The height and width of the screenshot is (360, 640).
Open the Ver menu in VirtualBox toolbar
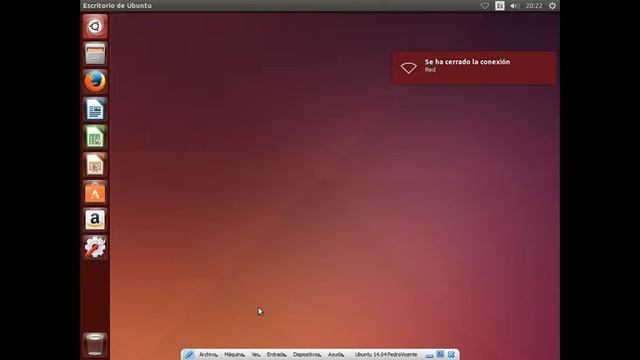[256, 355]
